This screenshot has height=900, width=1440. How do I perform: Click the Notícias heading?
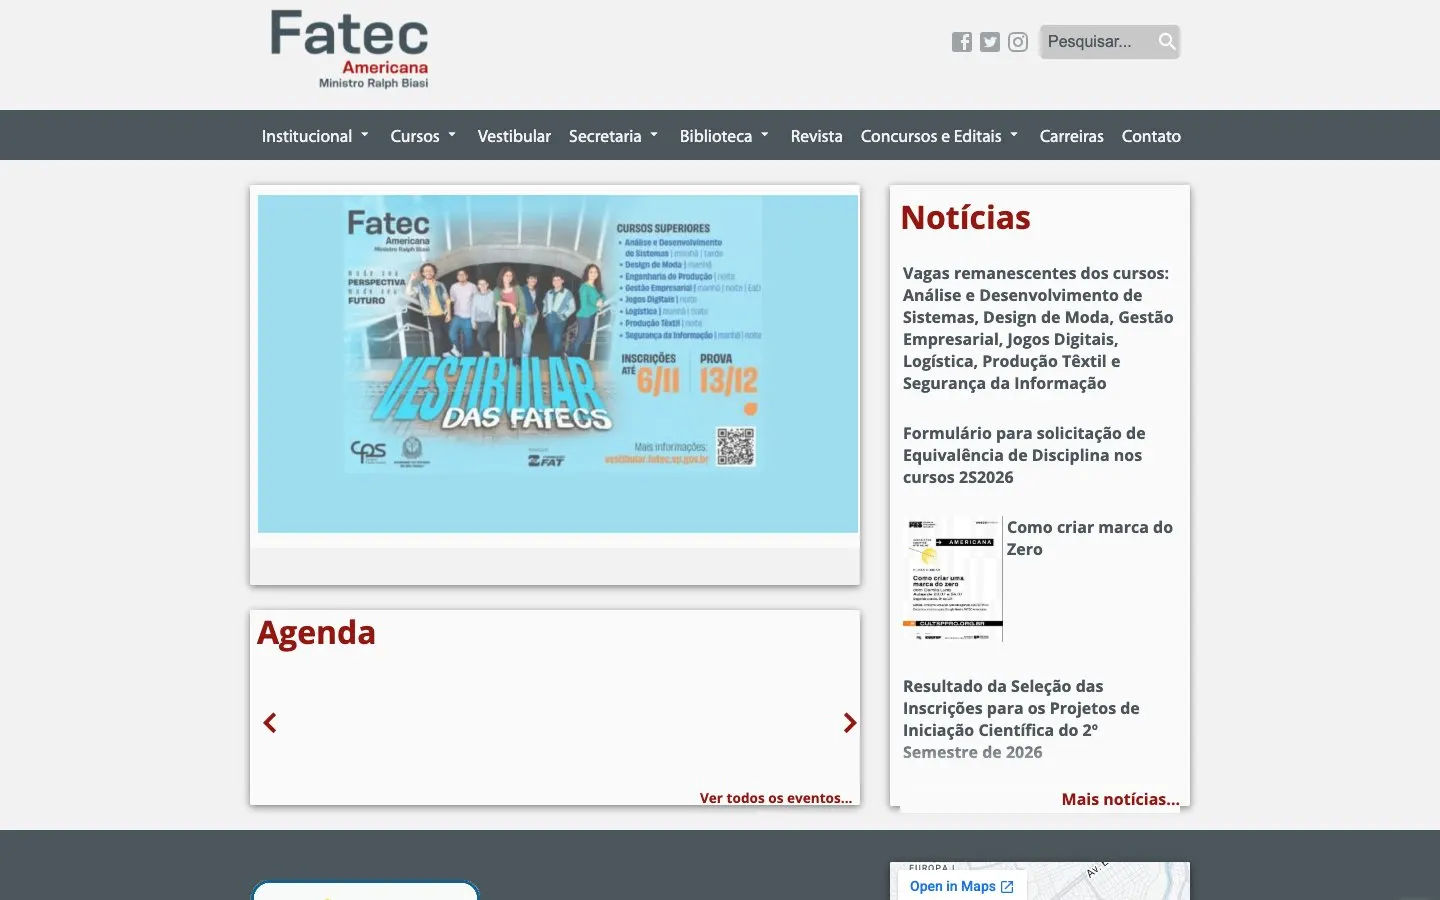(965, 217)
